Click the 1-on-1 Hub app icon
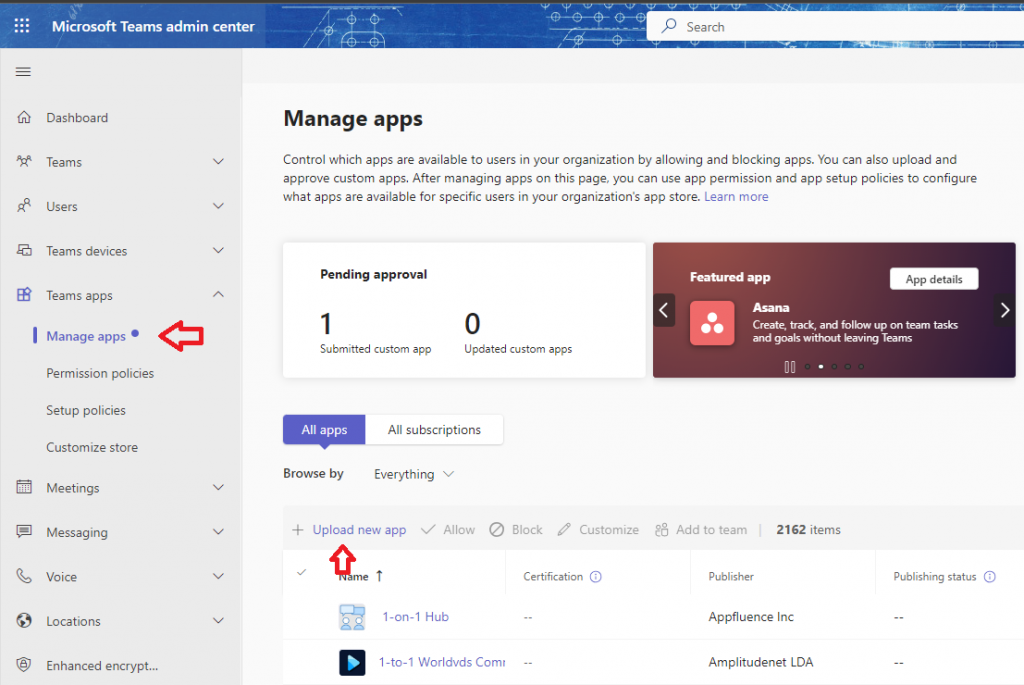The height and width of the screenshot is (685, 1024). (352, 617)
